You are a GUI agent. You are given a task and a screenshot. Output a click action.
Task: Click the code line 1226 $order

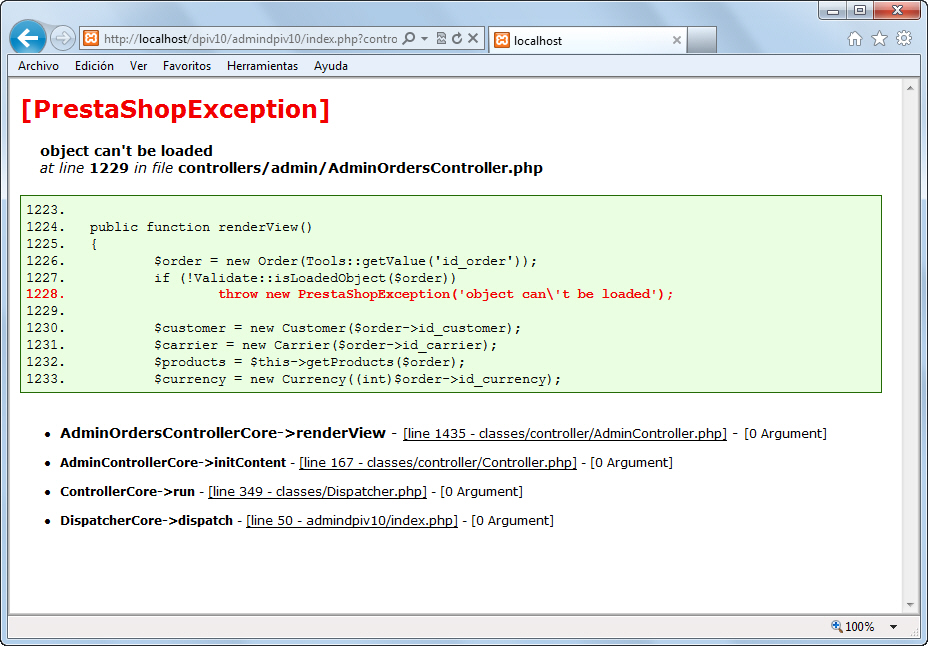point(346,261)
